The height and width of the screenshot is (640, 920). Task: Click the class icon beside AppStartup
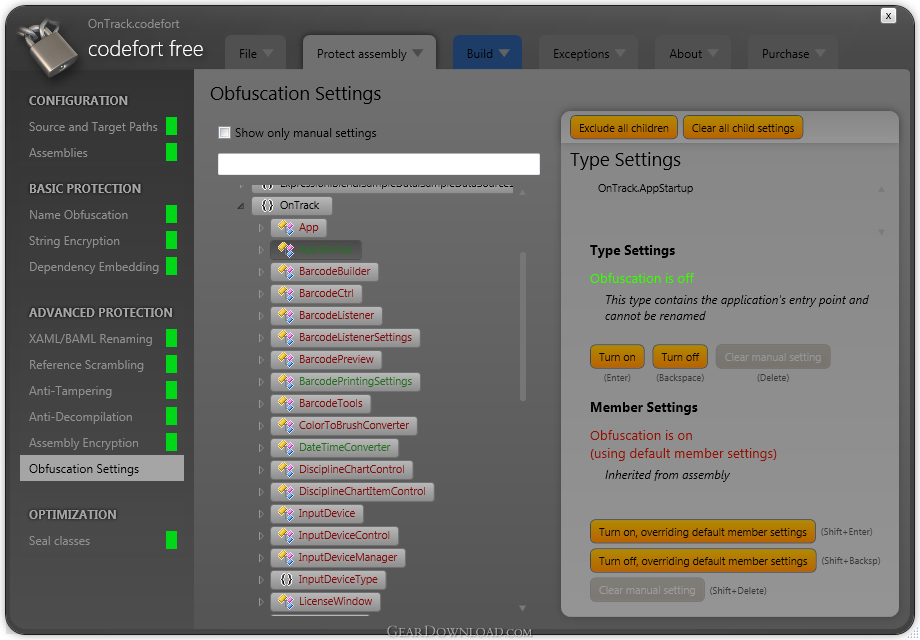(x=286, y=249)
